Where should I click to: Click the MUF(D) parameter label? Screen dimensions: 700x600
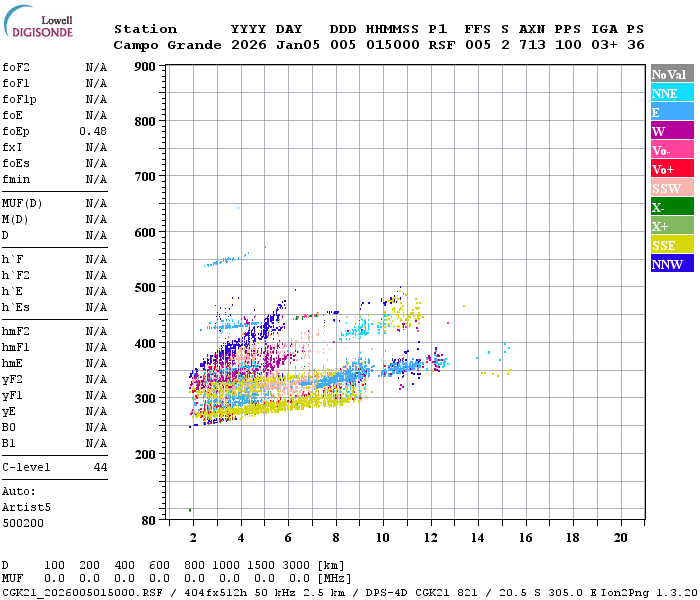click(x=22, y=204)
